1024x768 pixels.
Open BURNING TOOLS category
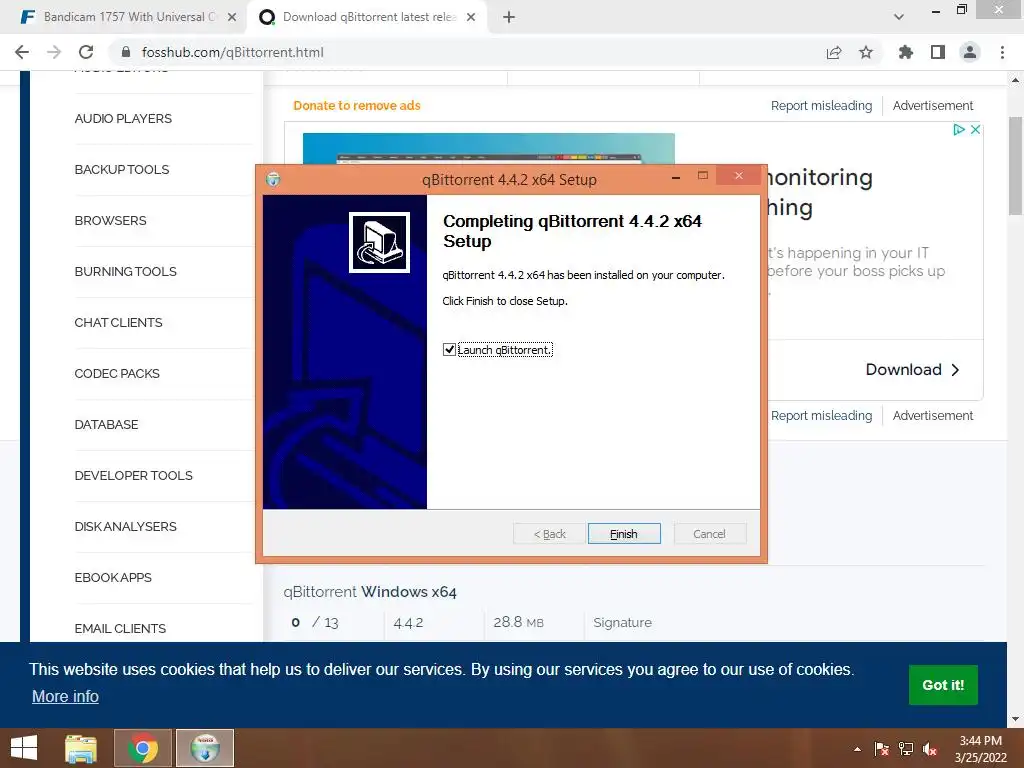pos(125,272)
